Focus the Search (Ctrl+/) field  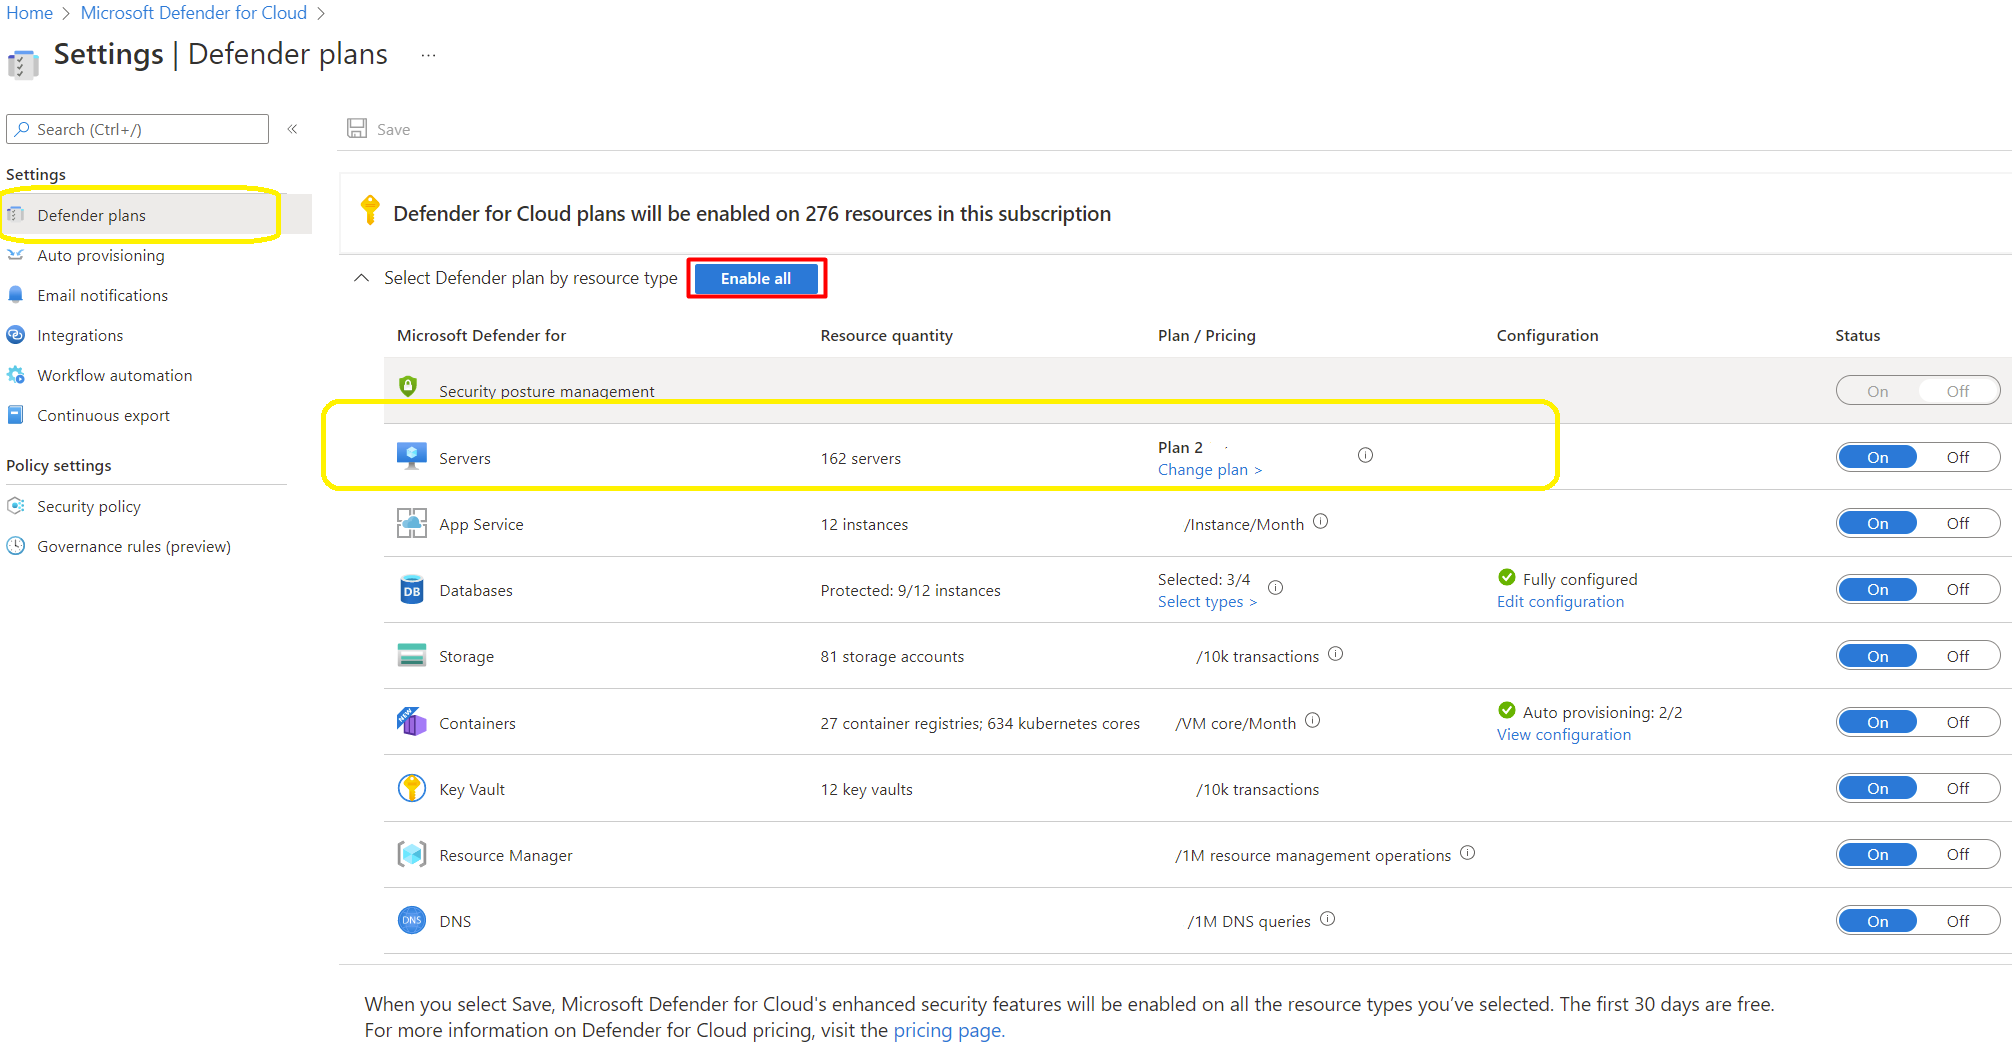(x=138, y=129)
